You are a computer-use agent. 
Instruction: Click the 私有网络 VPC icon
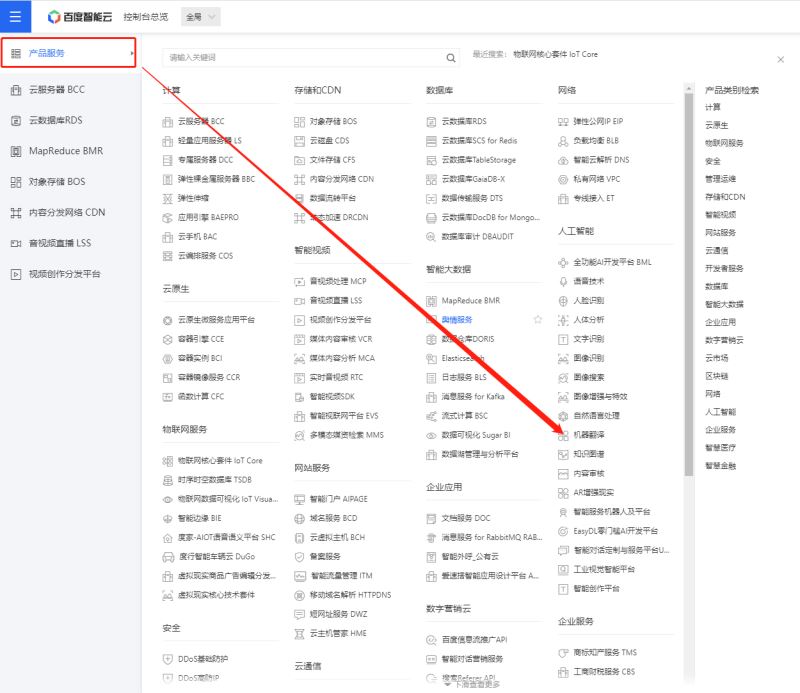click(x=563, y=180)
